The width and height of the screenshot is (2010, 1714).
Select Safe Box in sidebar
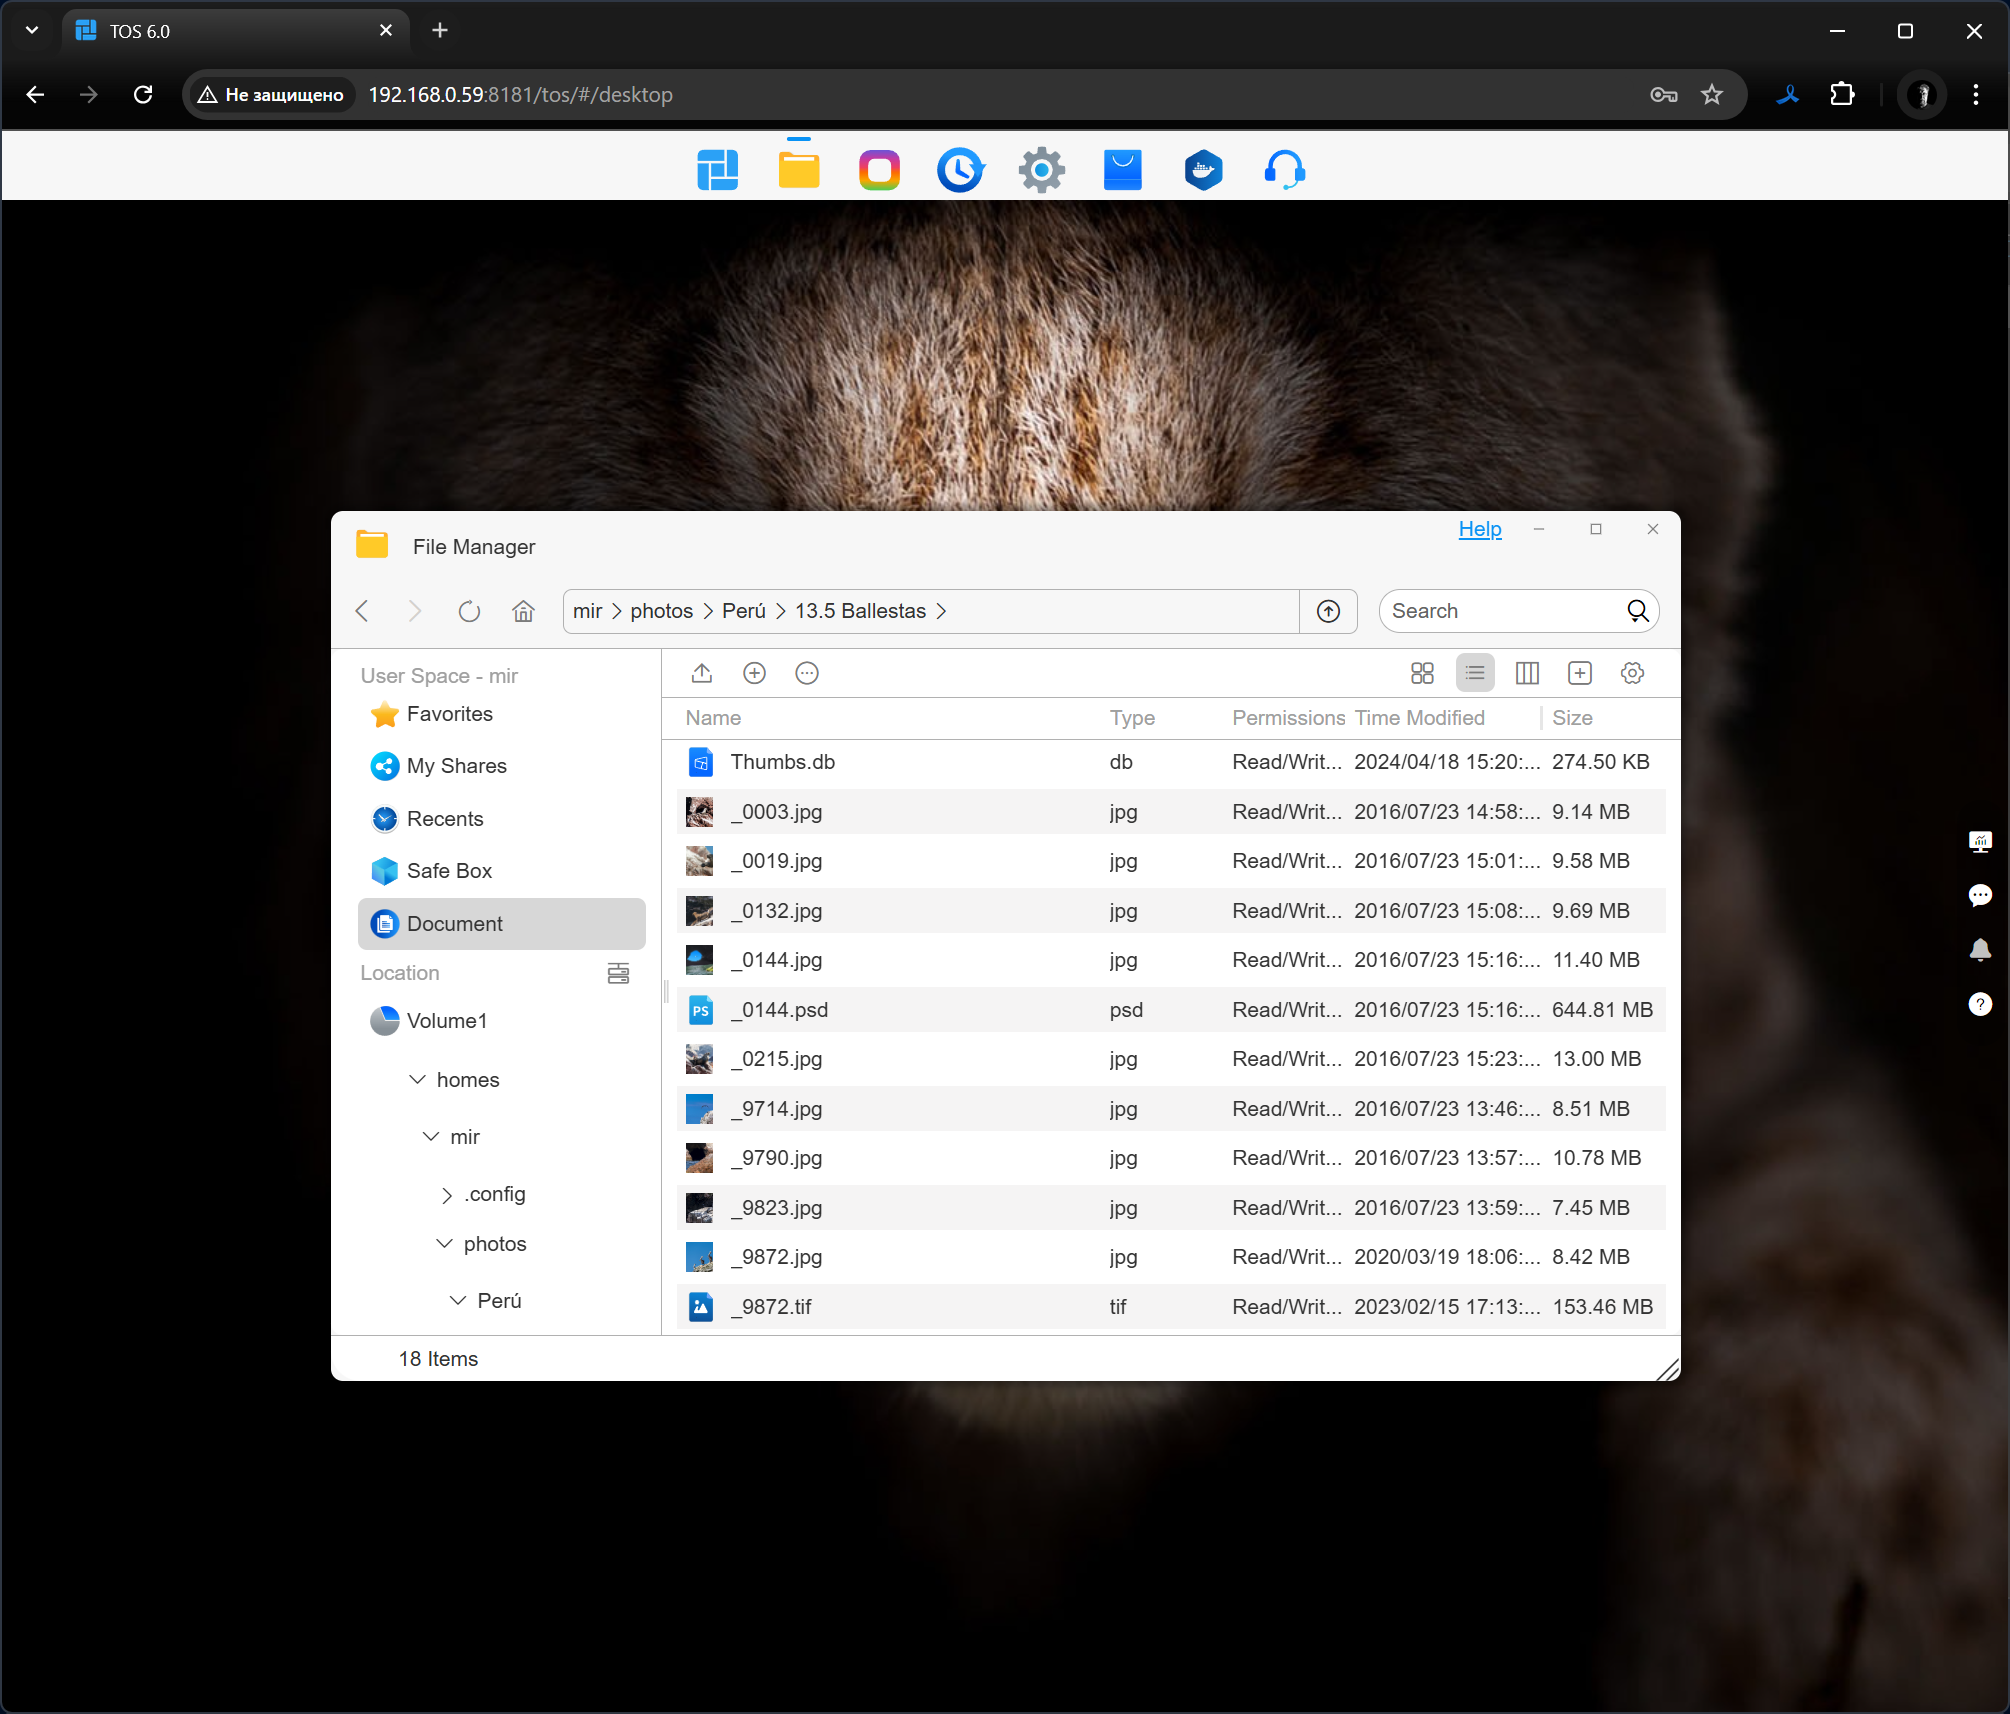pos(449,871)
